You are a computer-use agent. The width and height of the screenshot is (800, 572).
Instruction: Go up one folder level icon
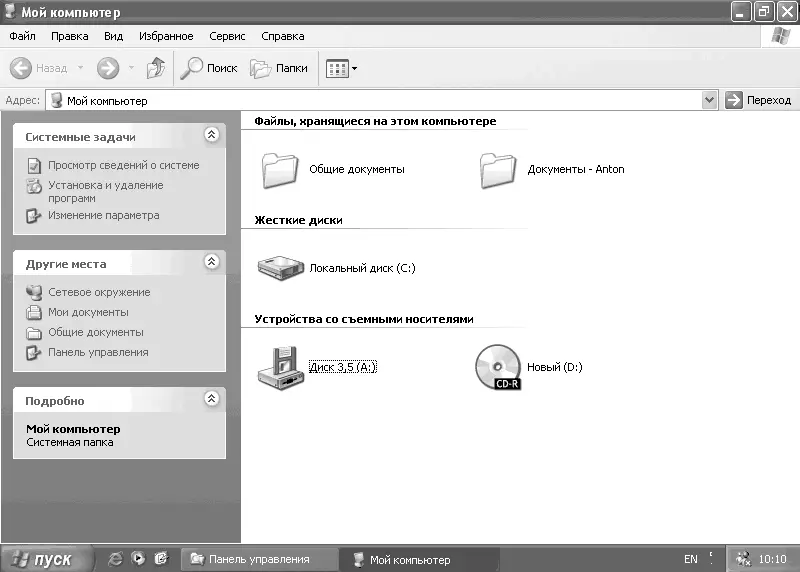click(x=156, y=68)
